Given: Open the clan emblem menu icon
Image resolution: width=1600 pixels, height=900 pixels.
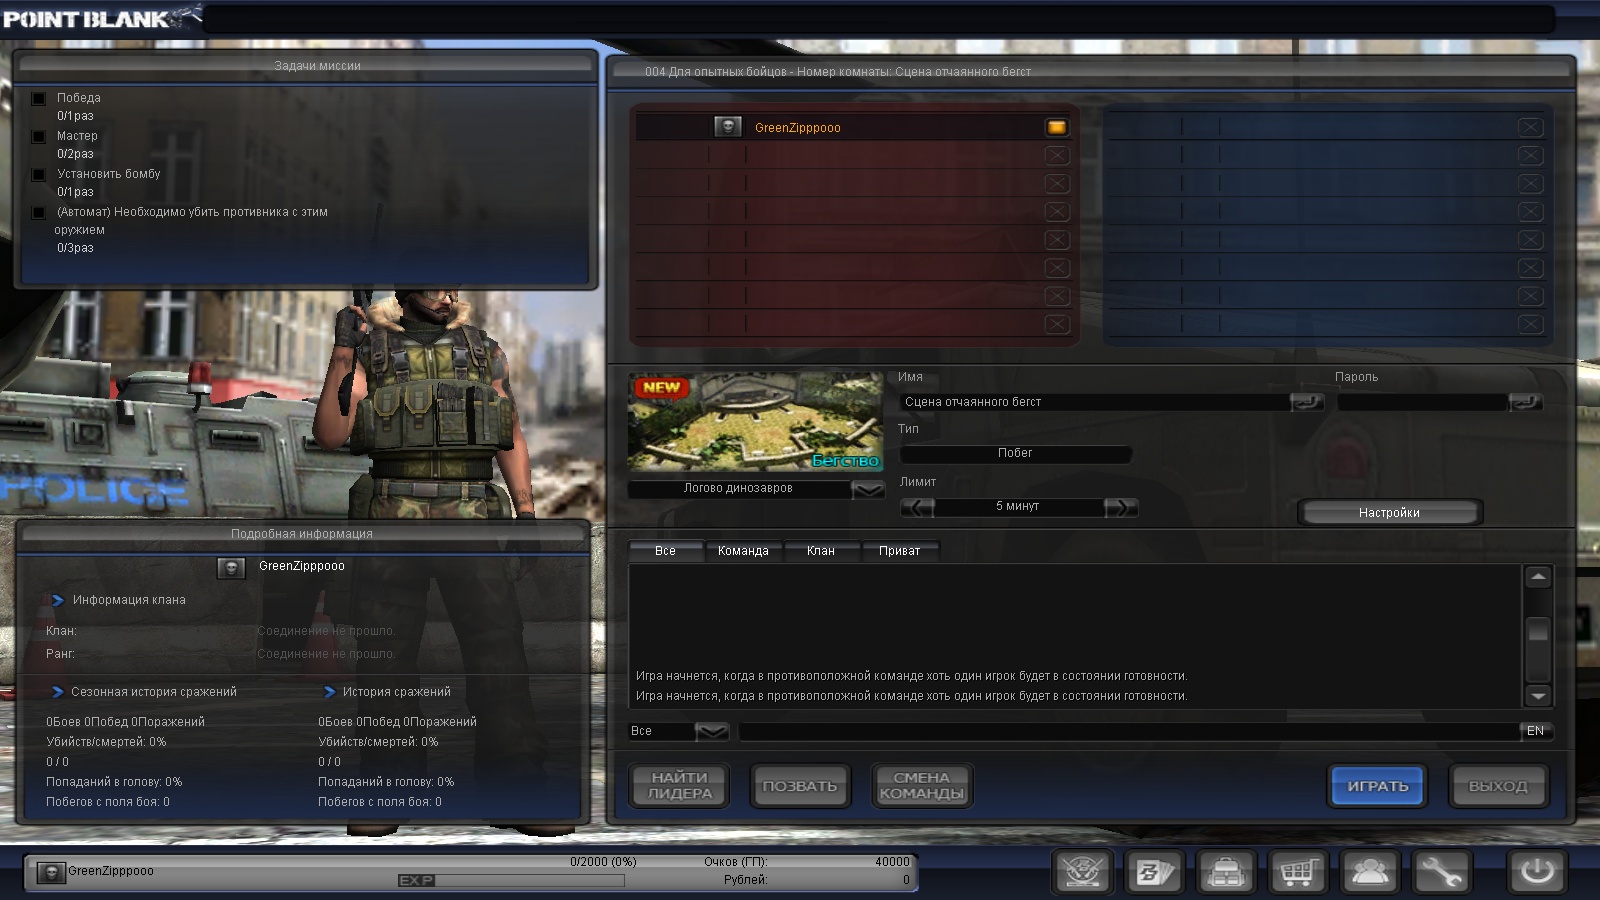Looking at the screenshot, I should point(1084,872).
